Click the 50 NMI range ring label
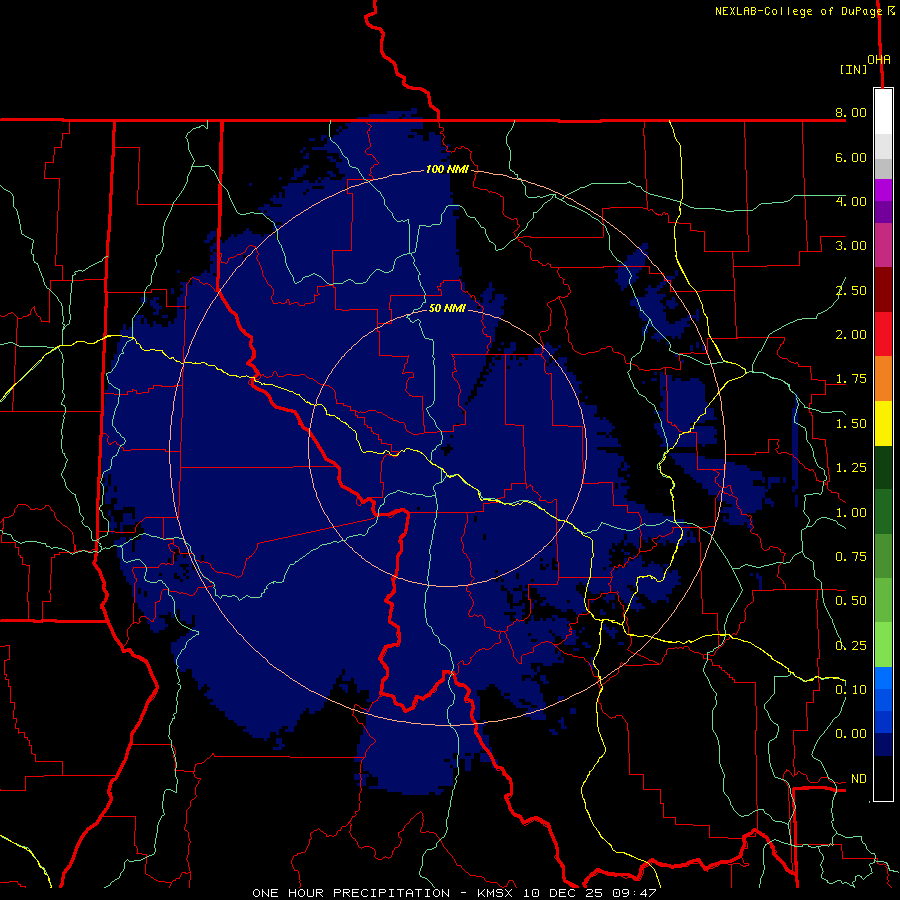 coord(447,308)
